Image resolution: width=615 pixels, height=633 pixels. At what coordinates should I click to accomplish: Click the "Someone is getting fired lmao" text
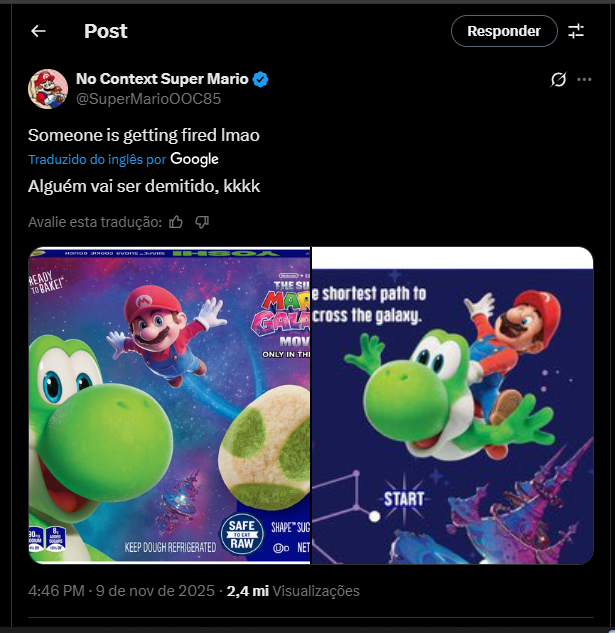tap(144, 134)
